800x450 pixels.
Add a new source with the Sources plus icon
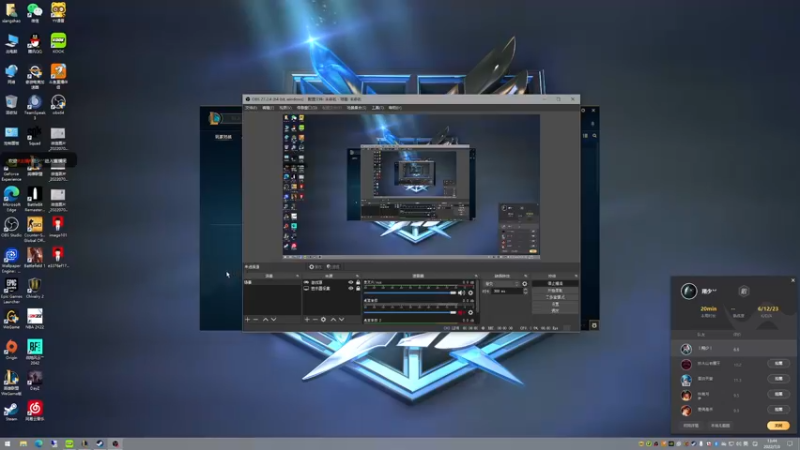(307, 319)
